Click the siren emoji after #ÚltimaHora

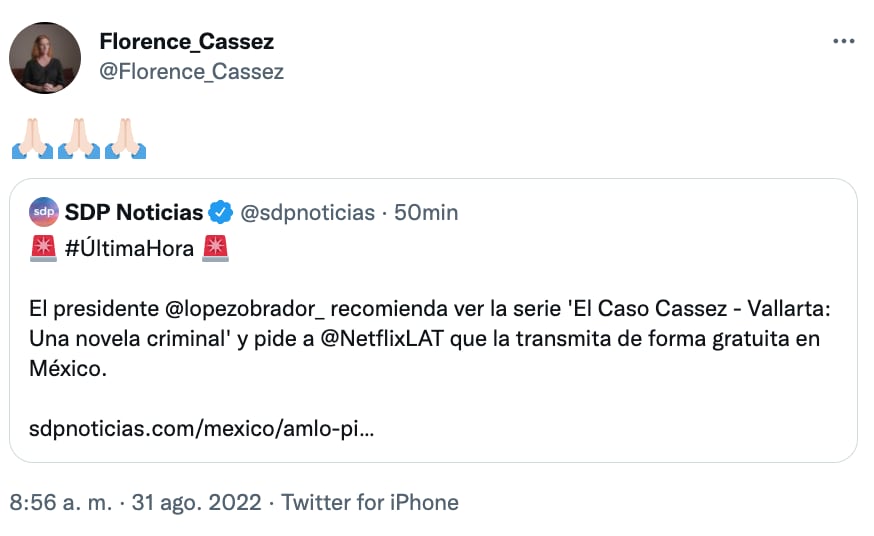(216, 249)
